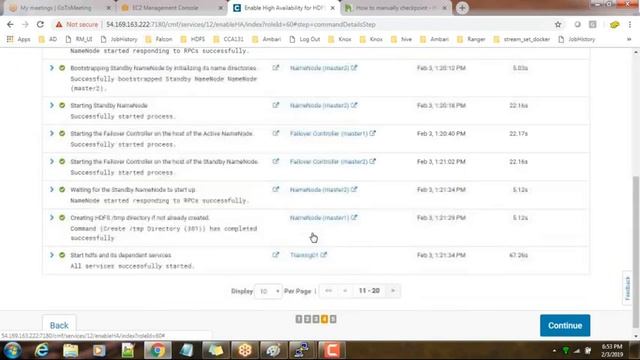
Task: Jump to wizard step 1 indicator
Action: (x=299, y=319)
